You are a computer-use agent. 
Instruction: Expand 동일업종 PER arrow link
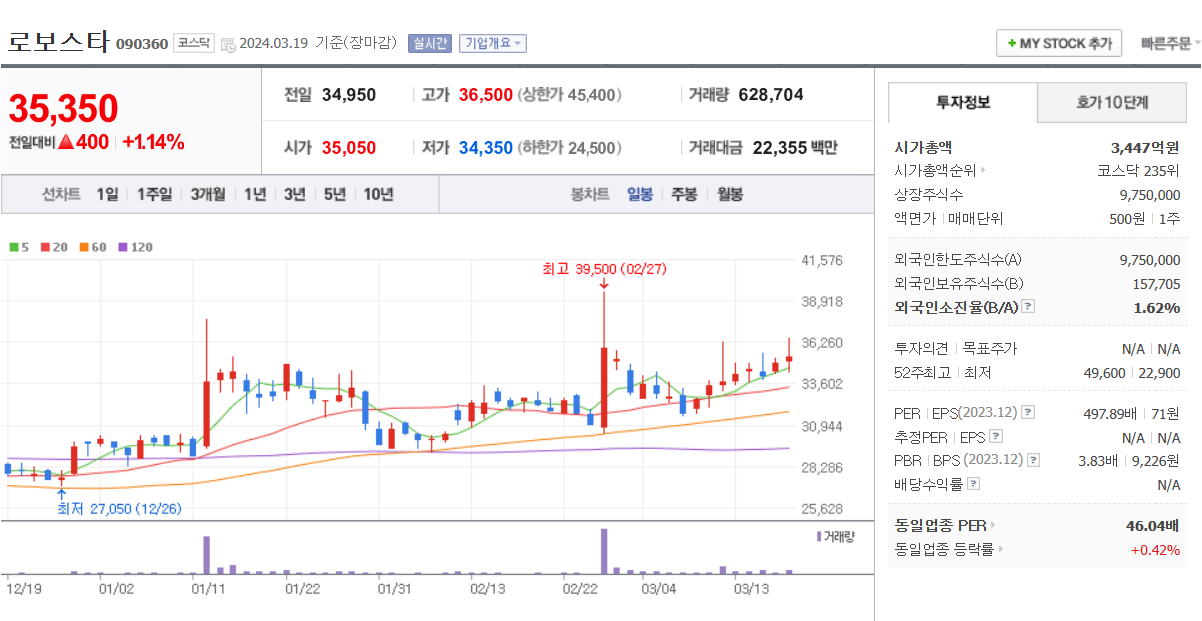tap(993, 525)
